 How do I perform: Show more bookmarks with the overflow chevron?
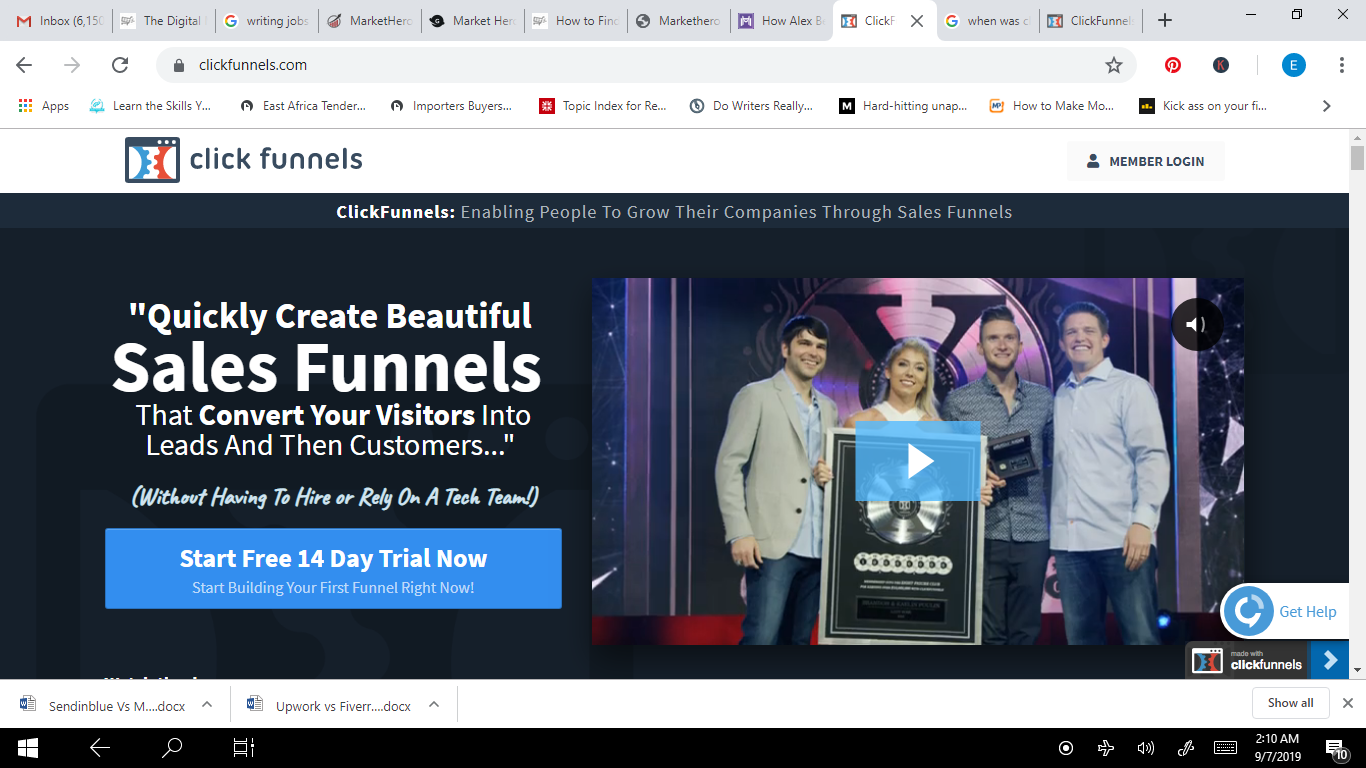coord(1327,106)
